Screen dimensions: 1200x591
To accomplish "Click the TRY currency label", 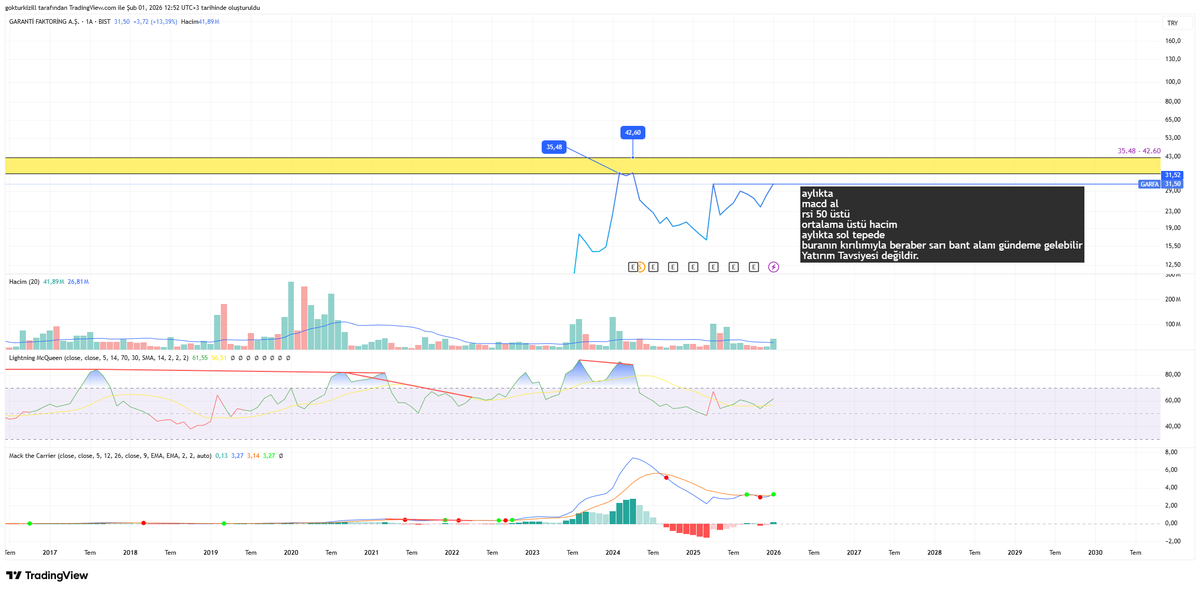I will coord(1172,22).
